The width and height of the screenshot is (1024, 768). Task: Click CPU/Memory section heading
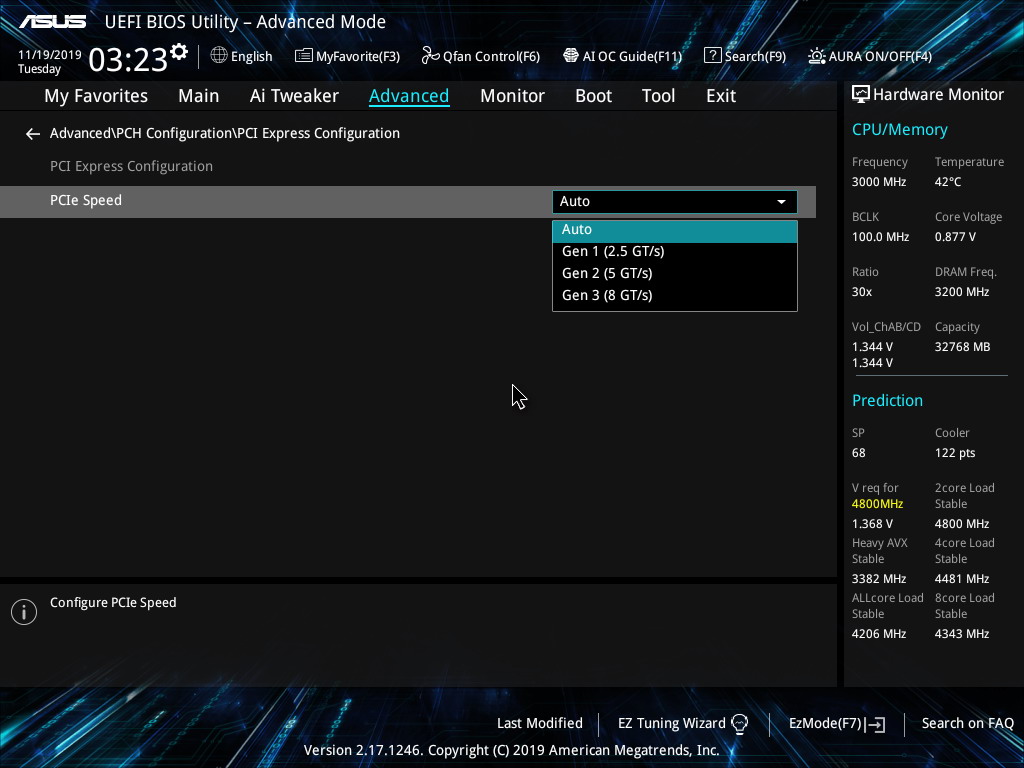point(899,130)
